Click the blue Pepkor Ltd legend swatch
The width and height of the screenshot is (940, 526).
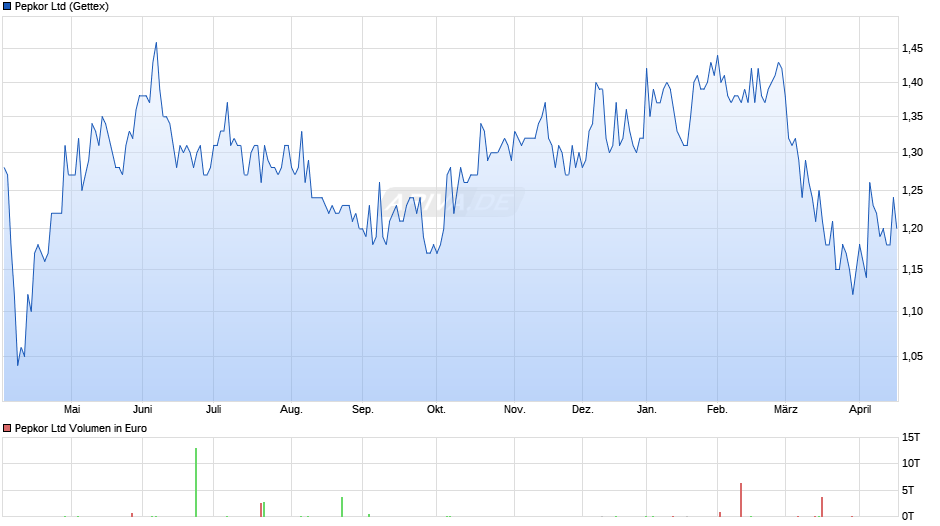(x=7, y=7)
